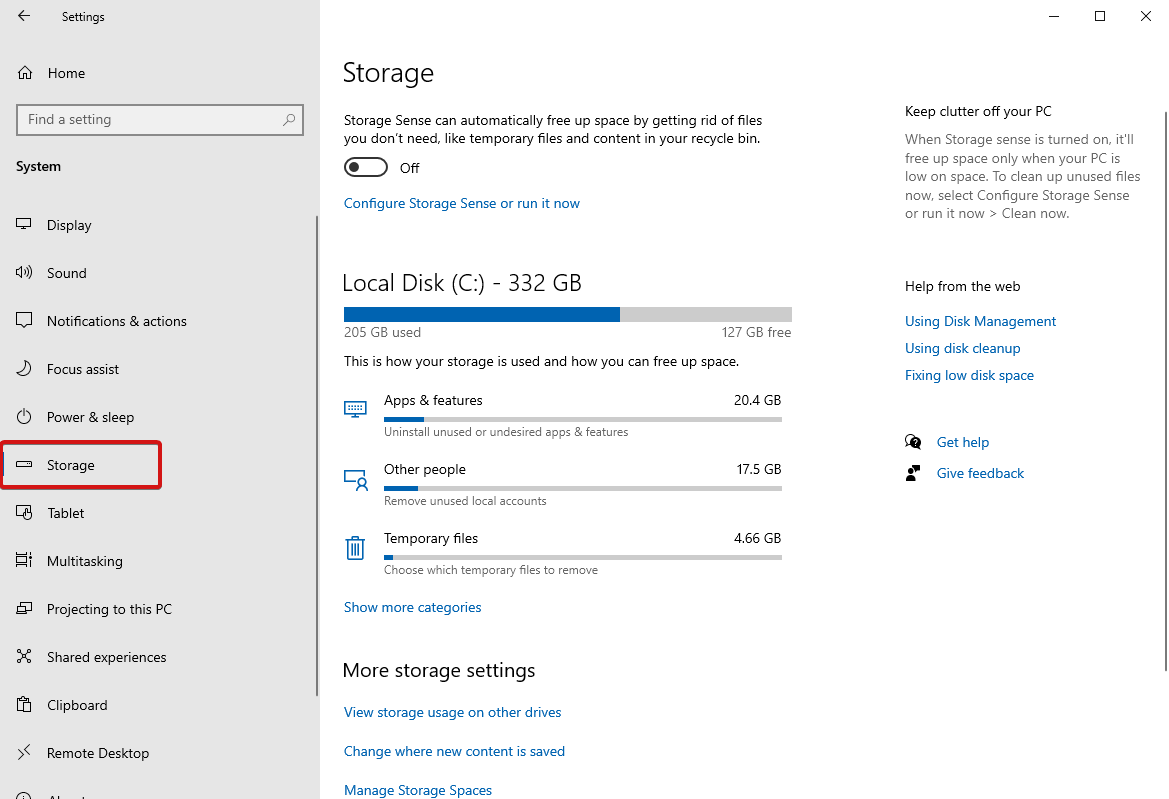The width and height of the screenshot is (1169, 799).
Task: Open Change where new content is saved
Action: point(454,751)
